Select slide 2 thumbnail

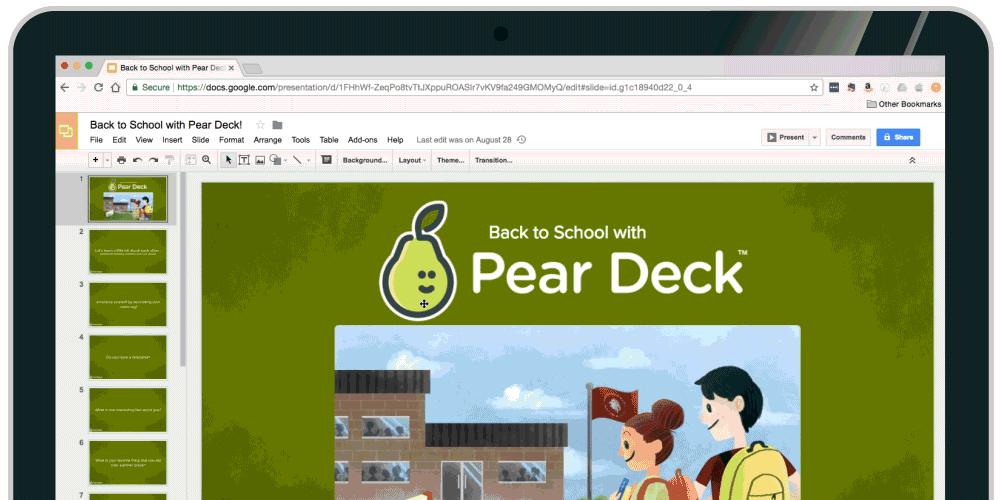tap(128, 252)
